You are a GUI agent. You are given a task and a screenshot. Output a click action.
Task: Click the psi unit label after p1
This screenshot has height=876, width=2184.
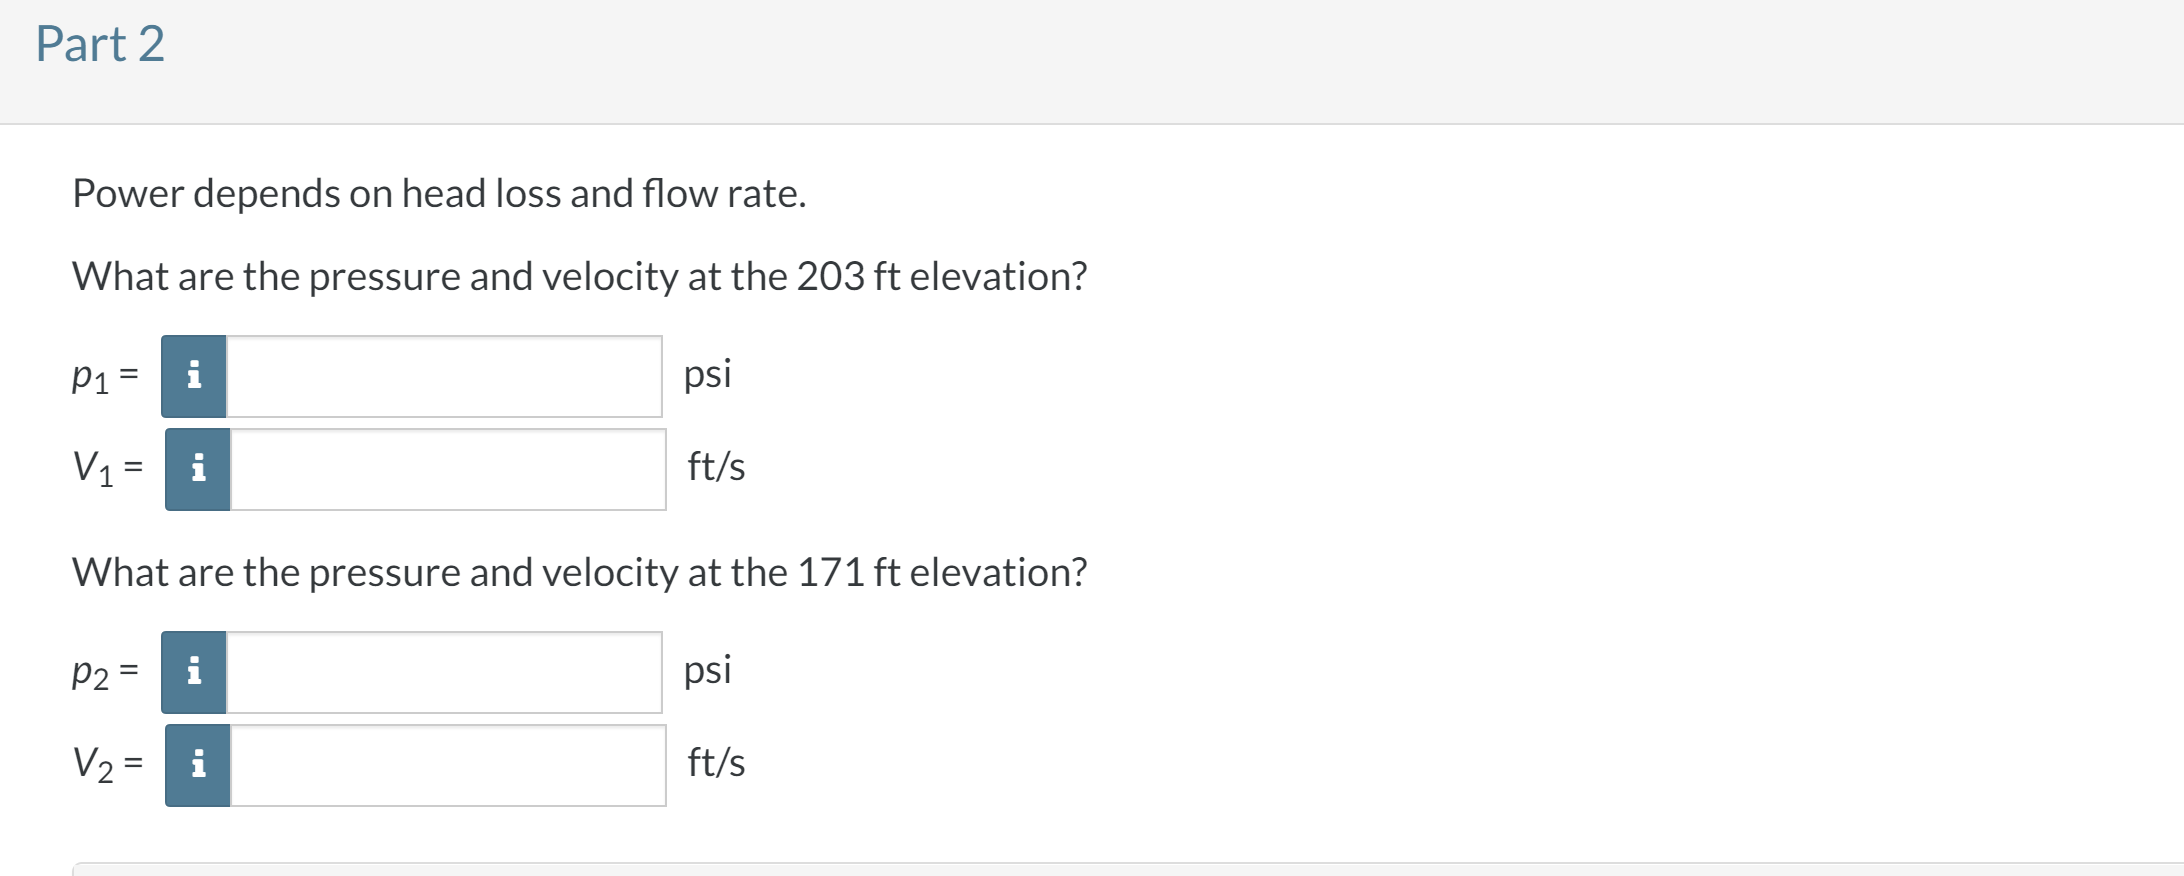pyautogui.click(x=708, y=374)
